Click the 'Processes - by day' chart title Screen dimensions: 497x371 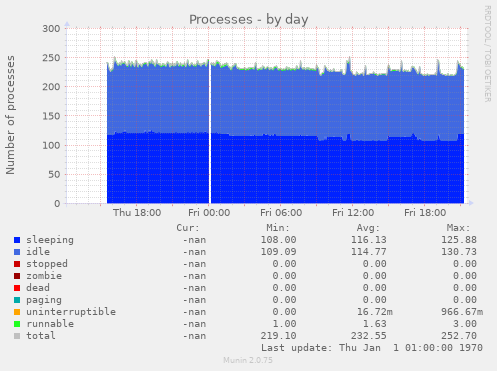coord(249,20)
